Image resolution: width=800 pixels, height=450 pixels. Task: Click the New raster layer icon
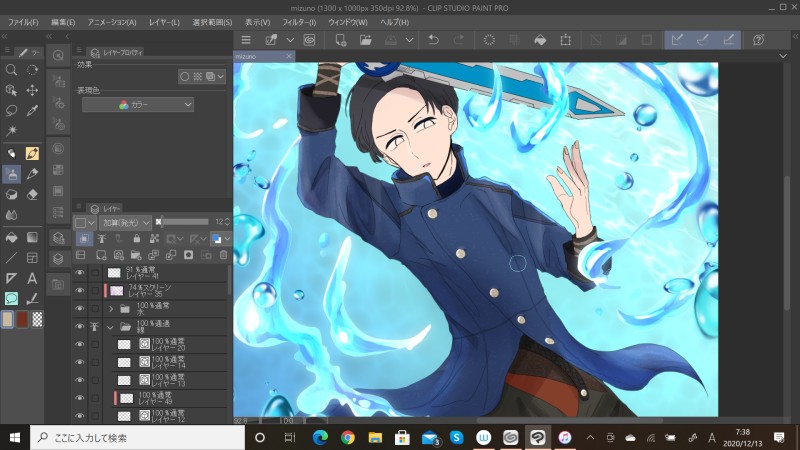pyautogui.click(x=101, y=255)
